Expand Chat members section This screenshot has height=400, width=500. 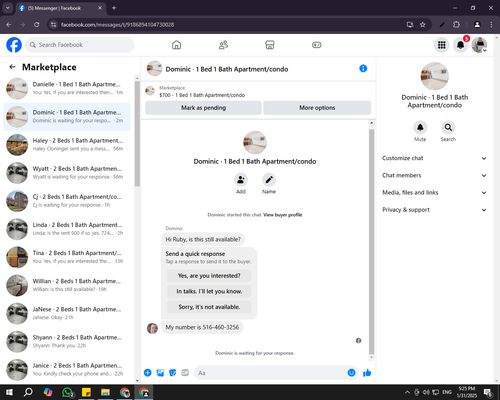tap(434, 175)
